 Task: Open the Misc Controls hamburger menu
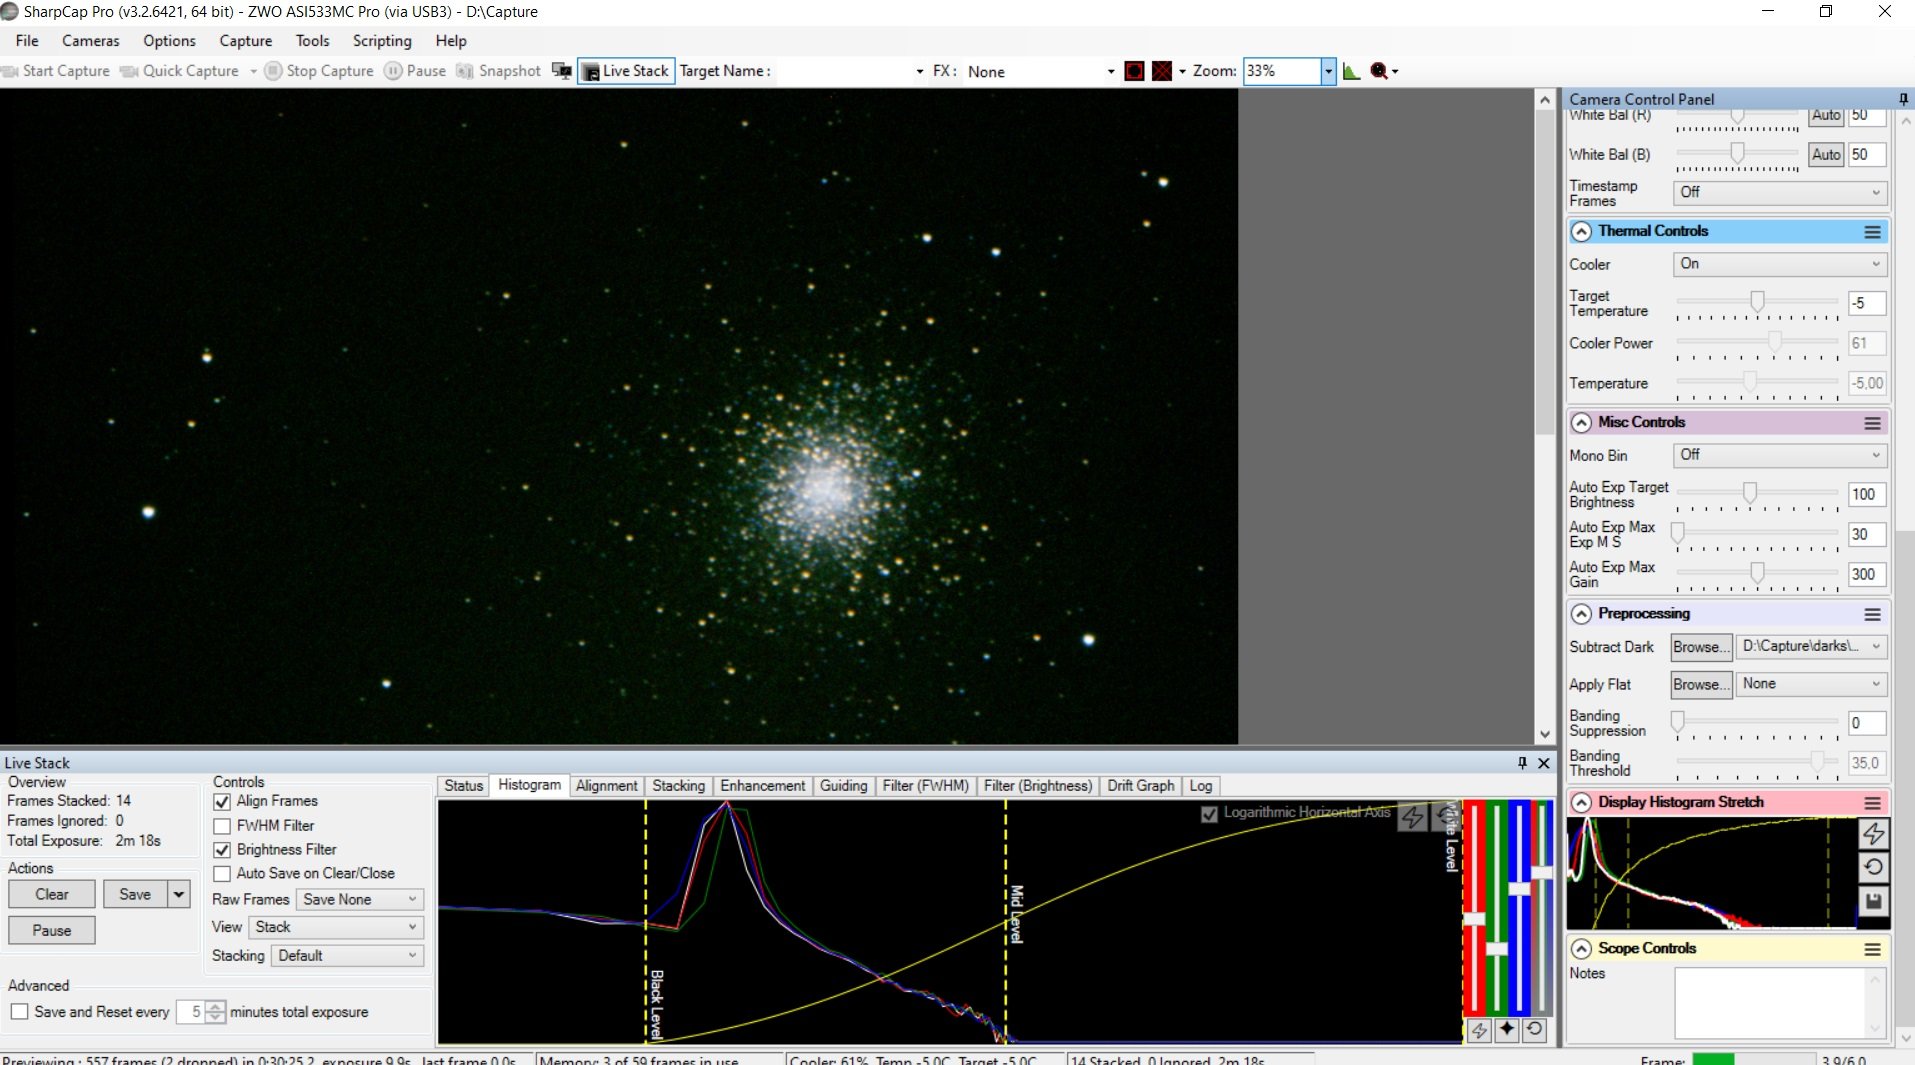(1872, 423)
